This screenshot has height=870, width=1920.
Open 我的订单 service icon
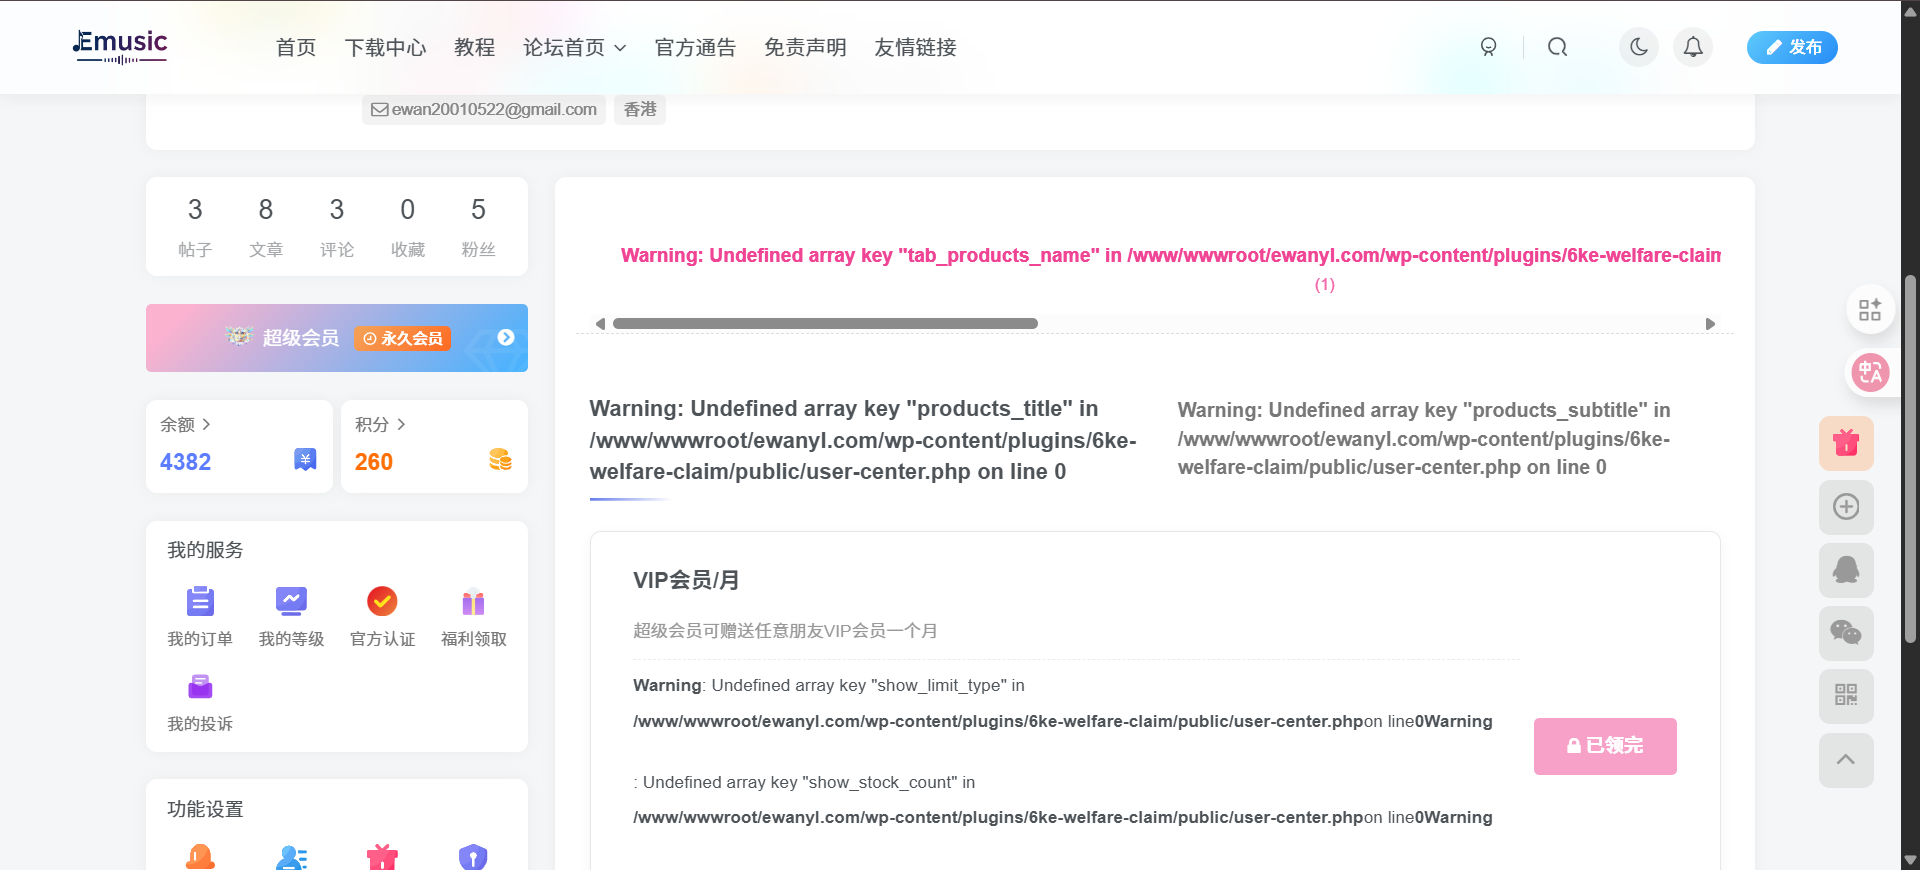[200, 616]
